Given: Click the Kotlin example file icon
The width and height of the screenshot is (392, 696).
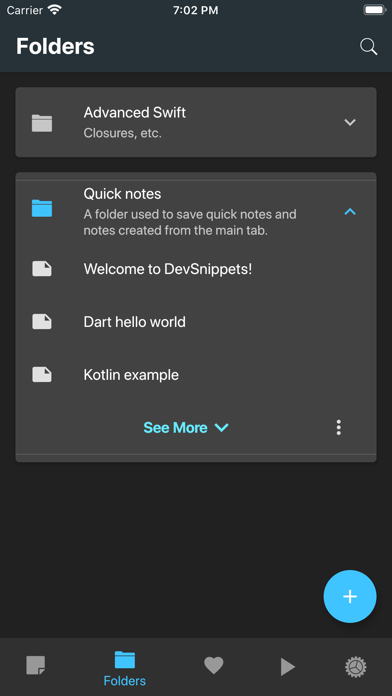Looking at the screenshot, I should [42, 375].
